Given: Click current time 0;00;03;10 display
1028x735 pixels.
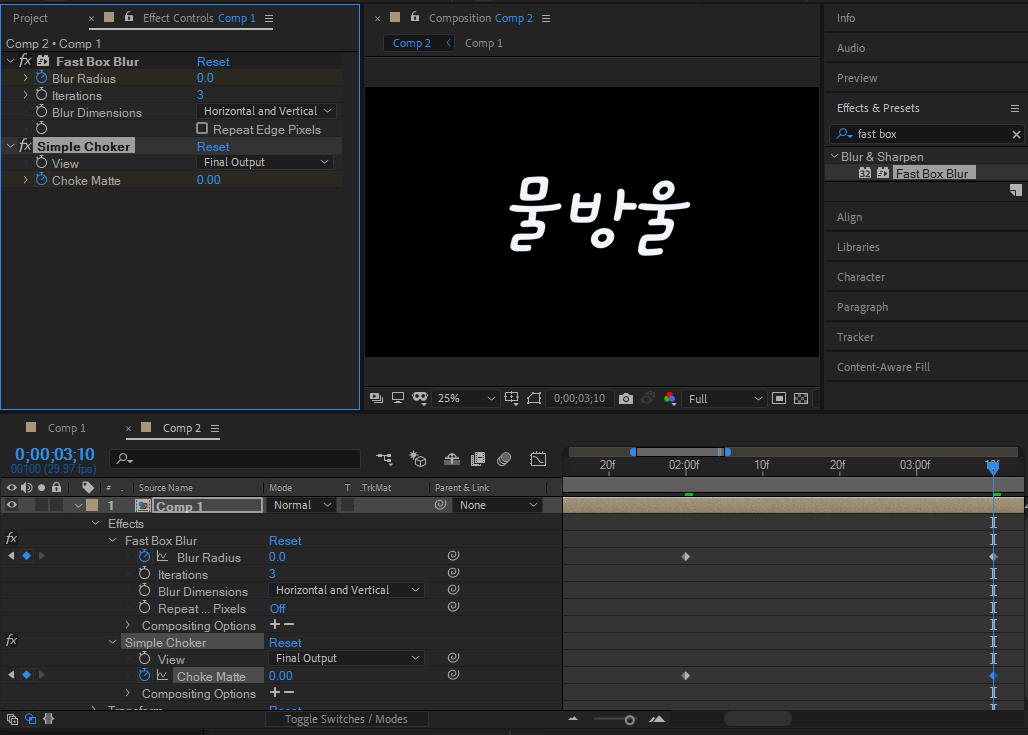Looking at the screenshot, I should click(55, 454).
